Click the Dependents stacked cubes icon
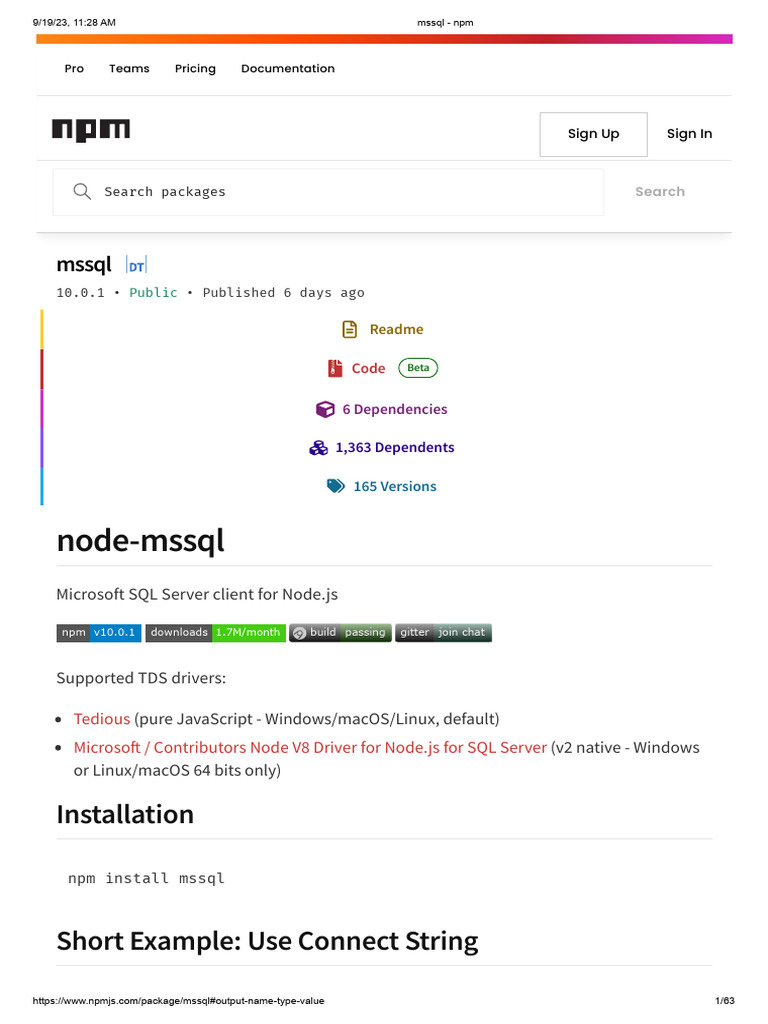 click(319, 448)
